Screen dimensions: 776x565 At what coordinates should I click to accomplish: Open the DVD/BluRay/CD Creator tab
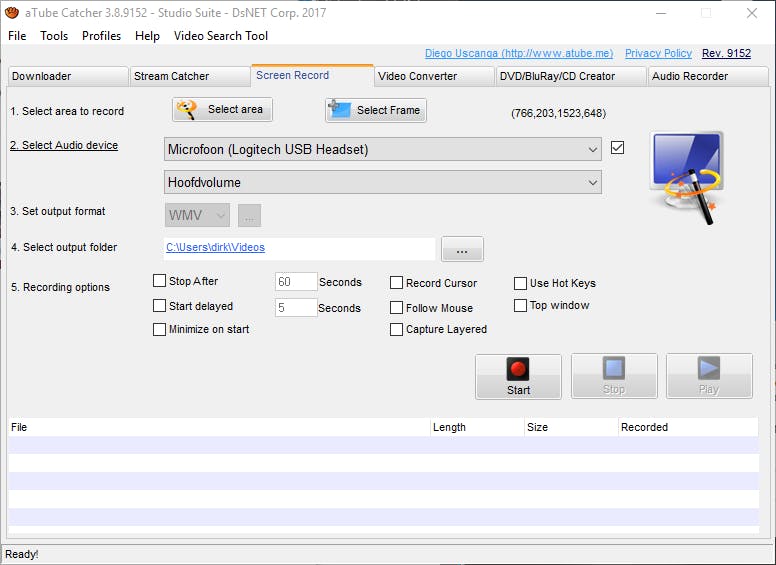(572, 76)
